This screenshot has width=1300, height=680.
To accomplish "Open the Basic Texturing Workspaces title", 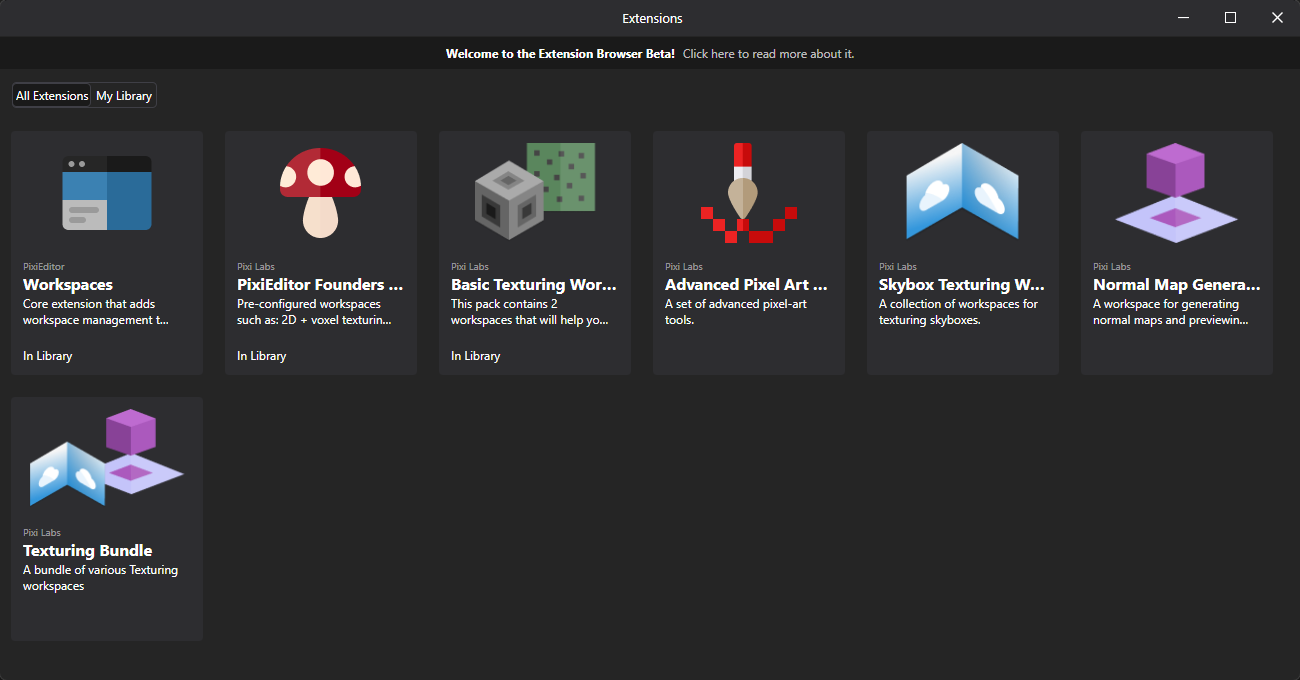I will [534, 285].
